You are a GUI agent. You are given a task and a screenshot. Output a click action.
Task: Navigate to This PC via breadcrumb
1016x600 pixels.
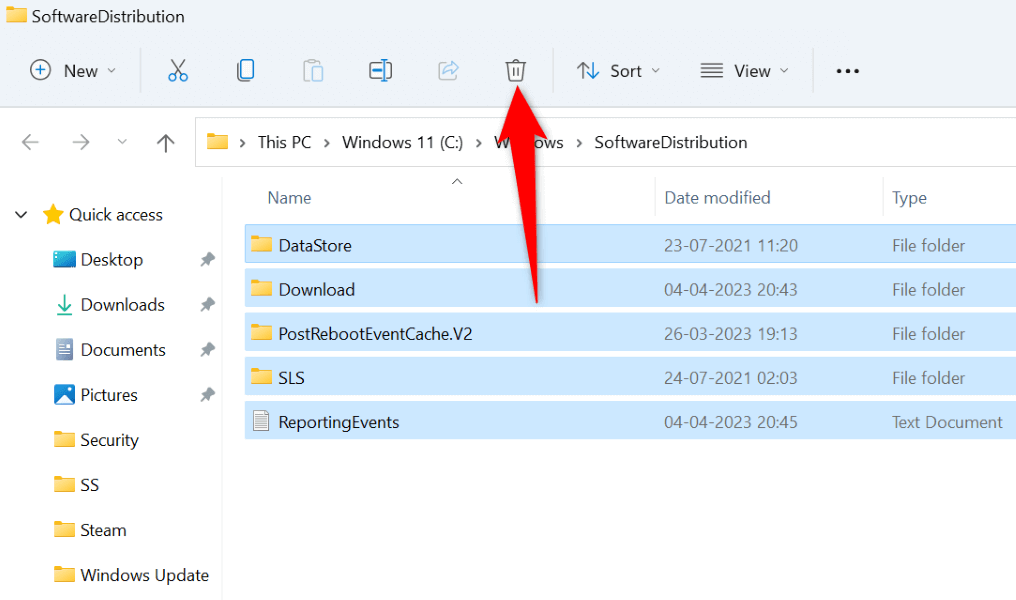click(284, 142)
